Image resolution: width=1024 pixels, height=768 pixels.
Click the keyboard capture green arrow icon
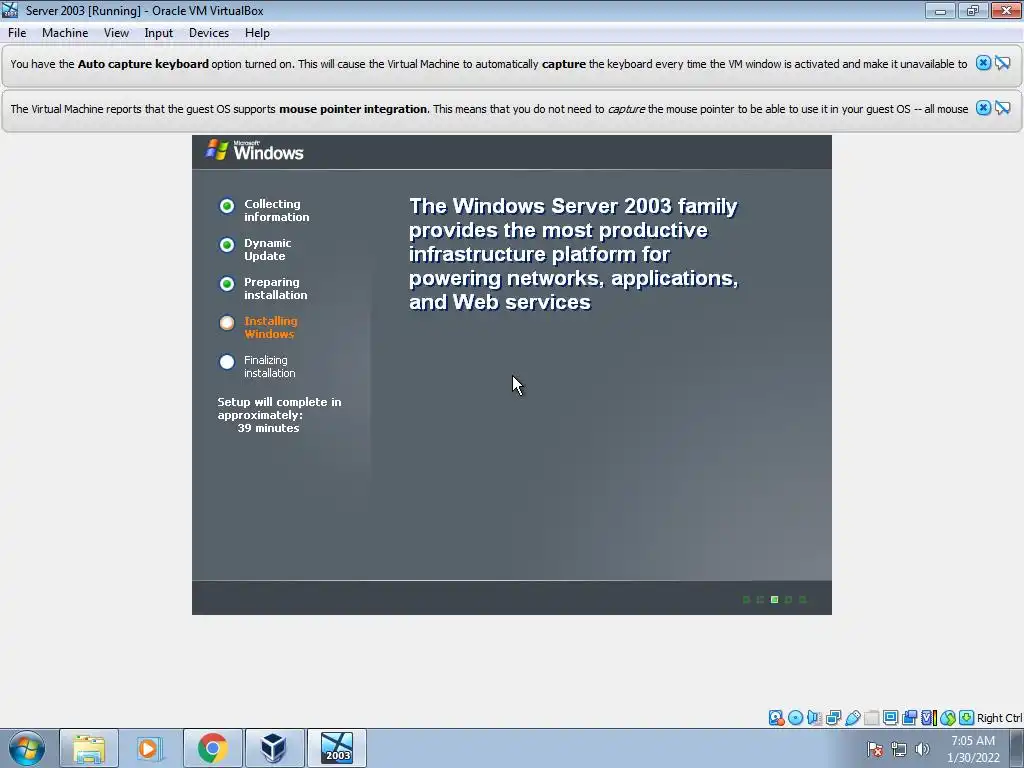(x=967, y=718)
